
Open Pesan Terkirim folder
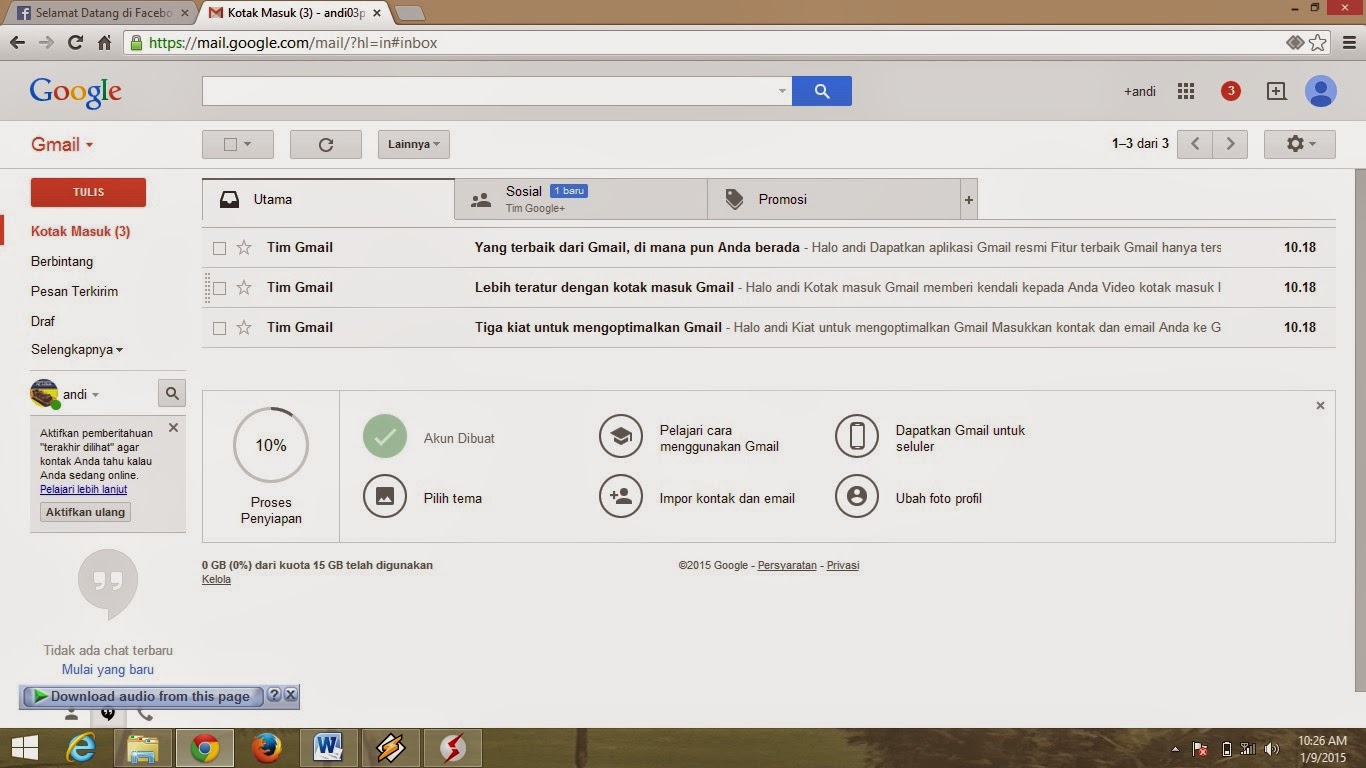[x=74, y=291]
